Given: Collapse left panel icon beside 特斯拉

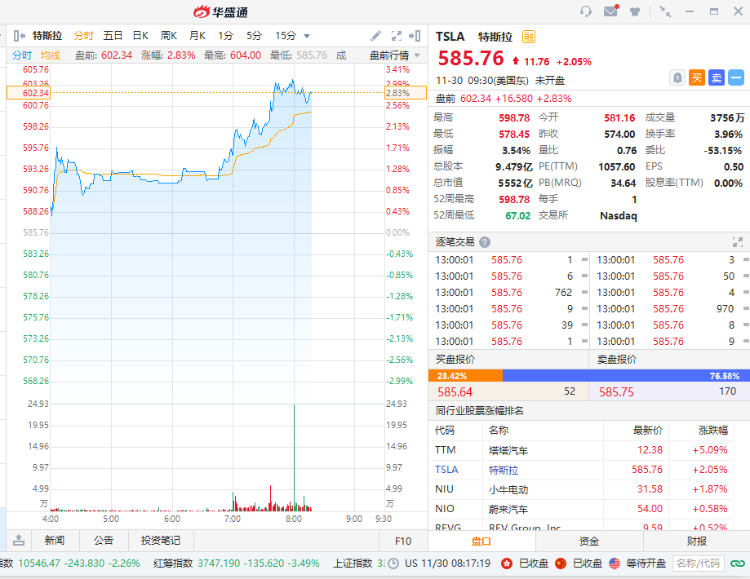Looking at the screenshot, I should coord(19,36).
